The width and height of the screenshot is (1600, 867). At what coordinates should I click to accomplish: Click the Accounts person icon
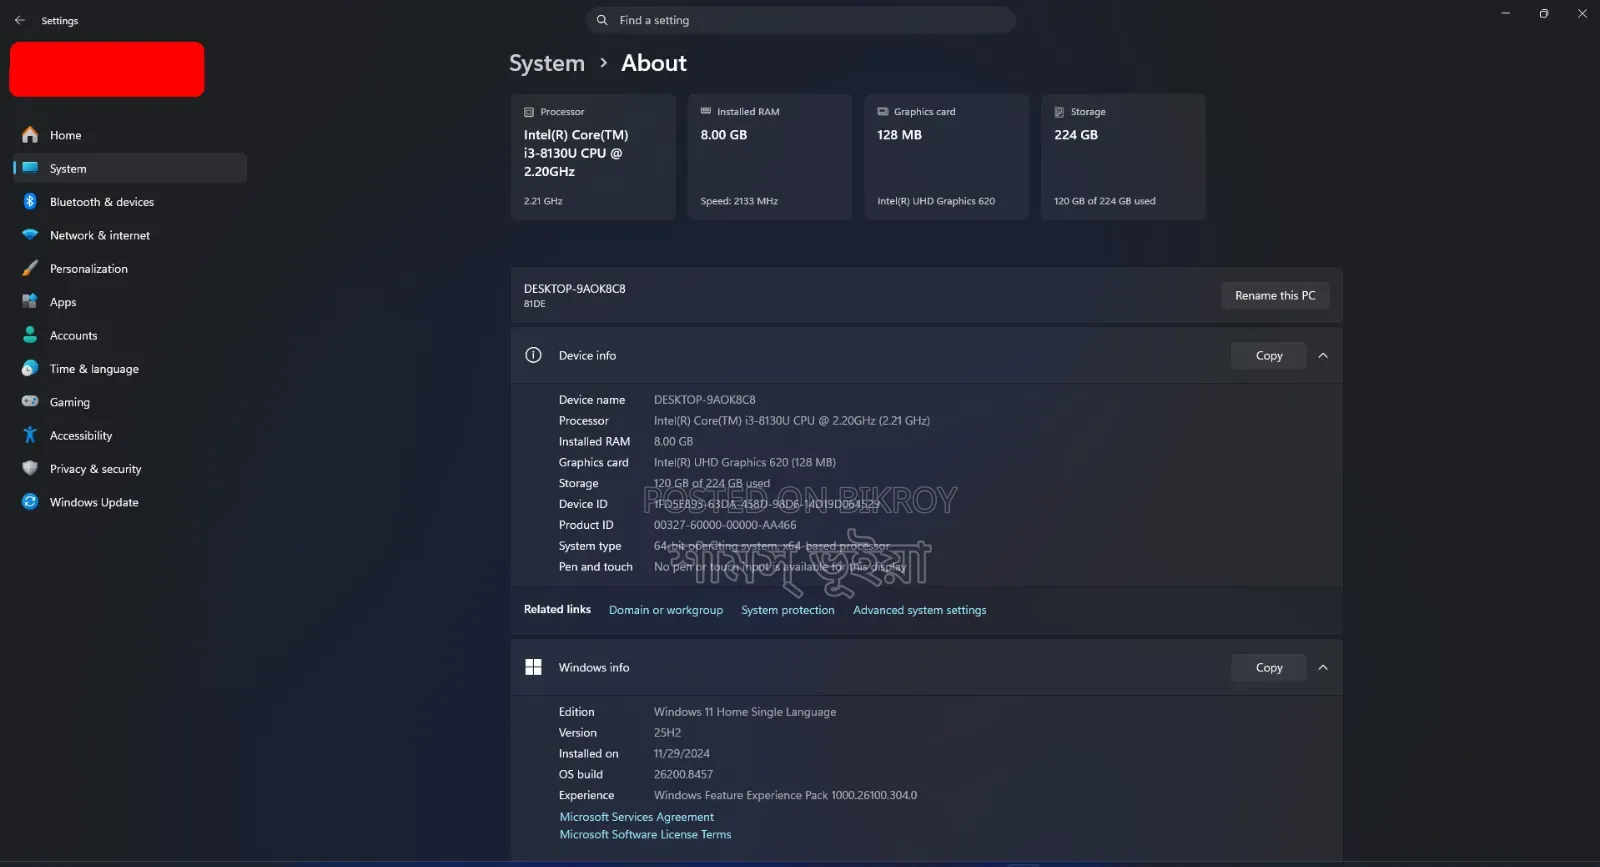pyautogui.click(x=30, y=335)
